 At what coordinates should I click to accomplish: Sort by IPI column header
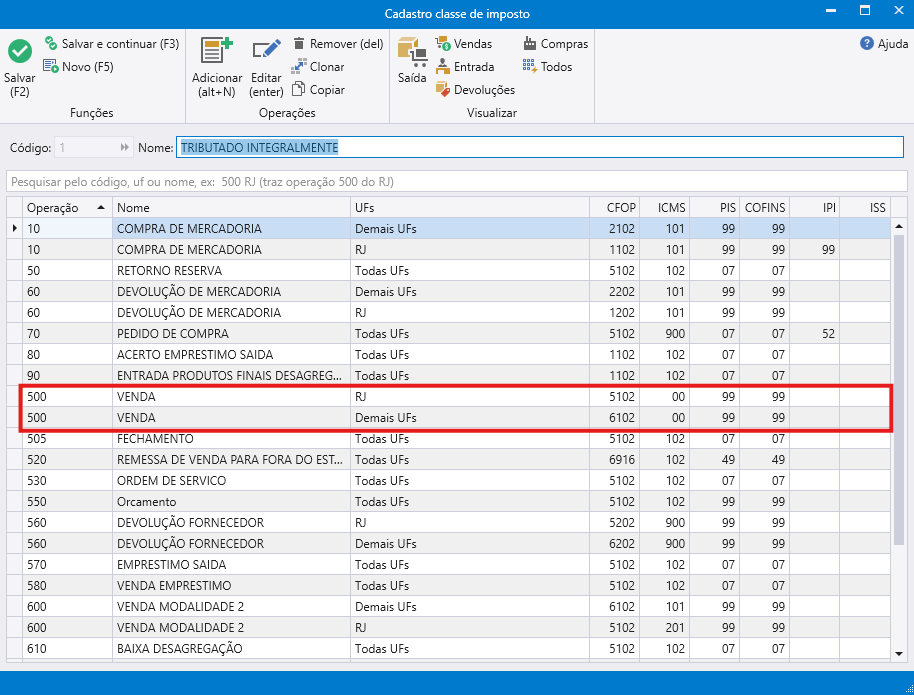point(815,208)
